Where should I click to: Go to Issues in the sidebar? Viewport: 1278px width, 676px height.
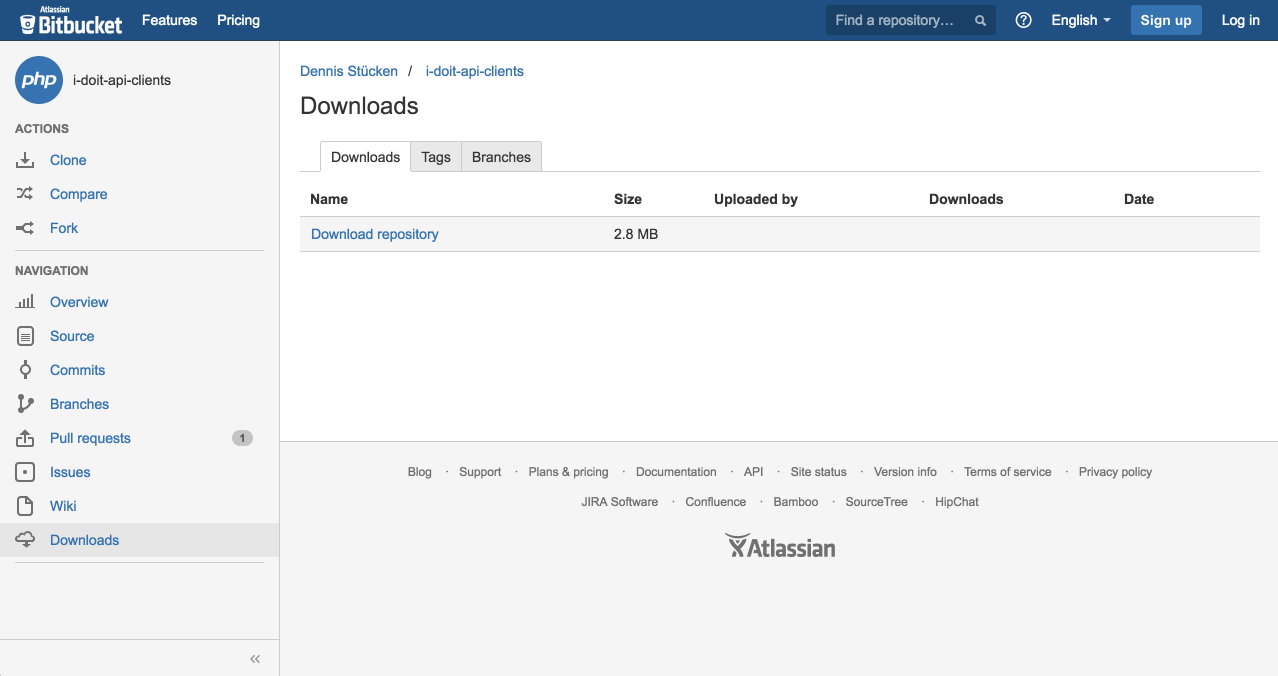pos(70,472)
